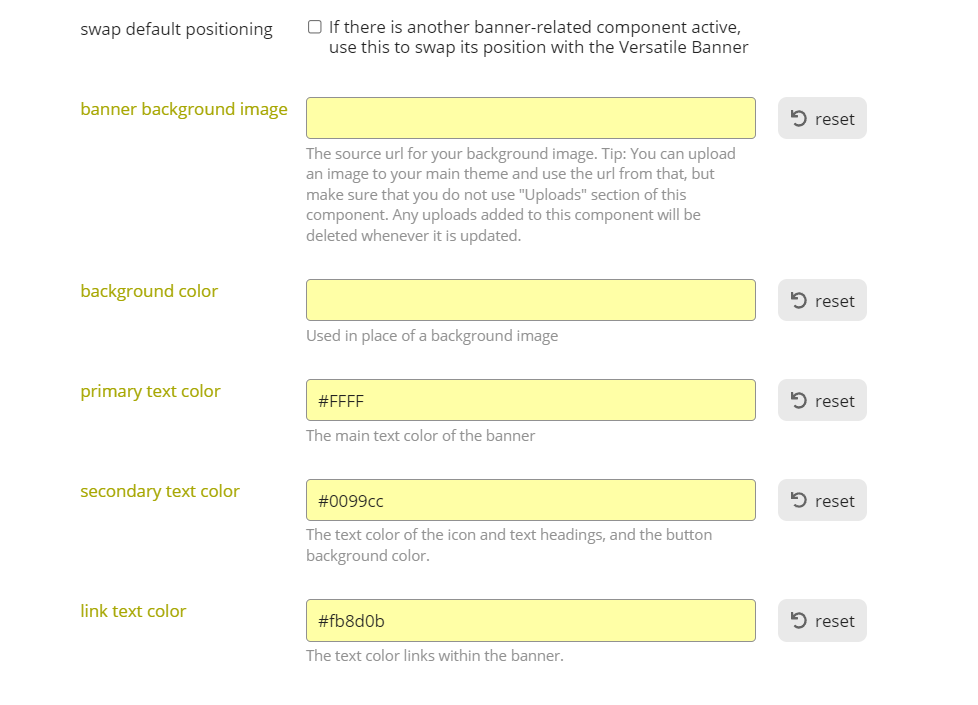The image size is (978, 705).
Task: Click "The main text color of the banner" hint
Action: click(420, 436)
